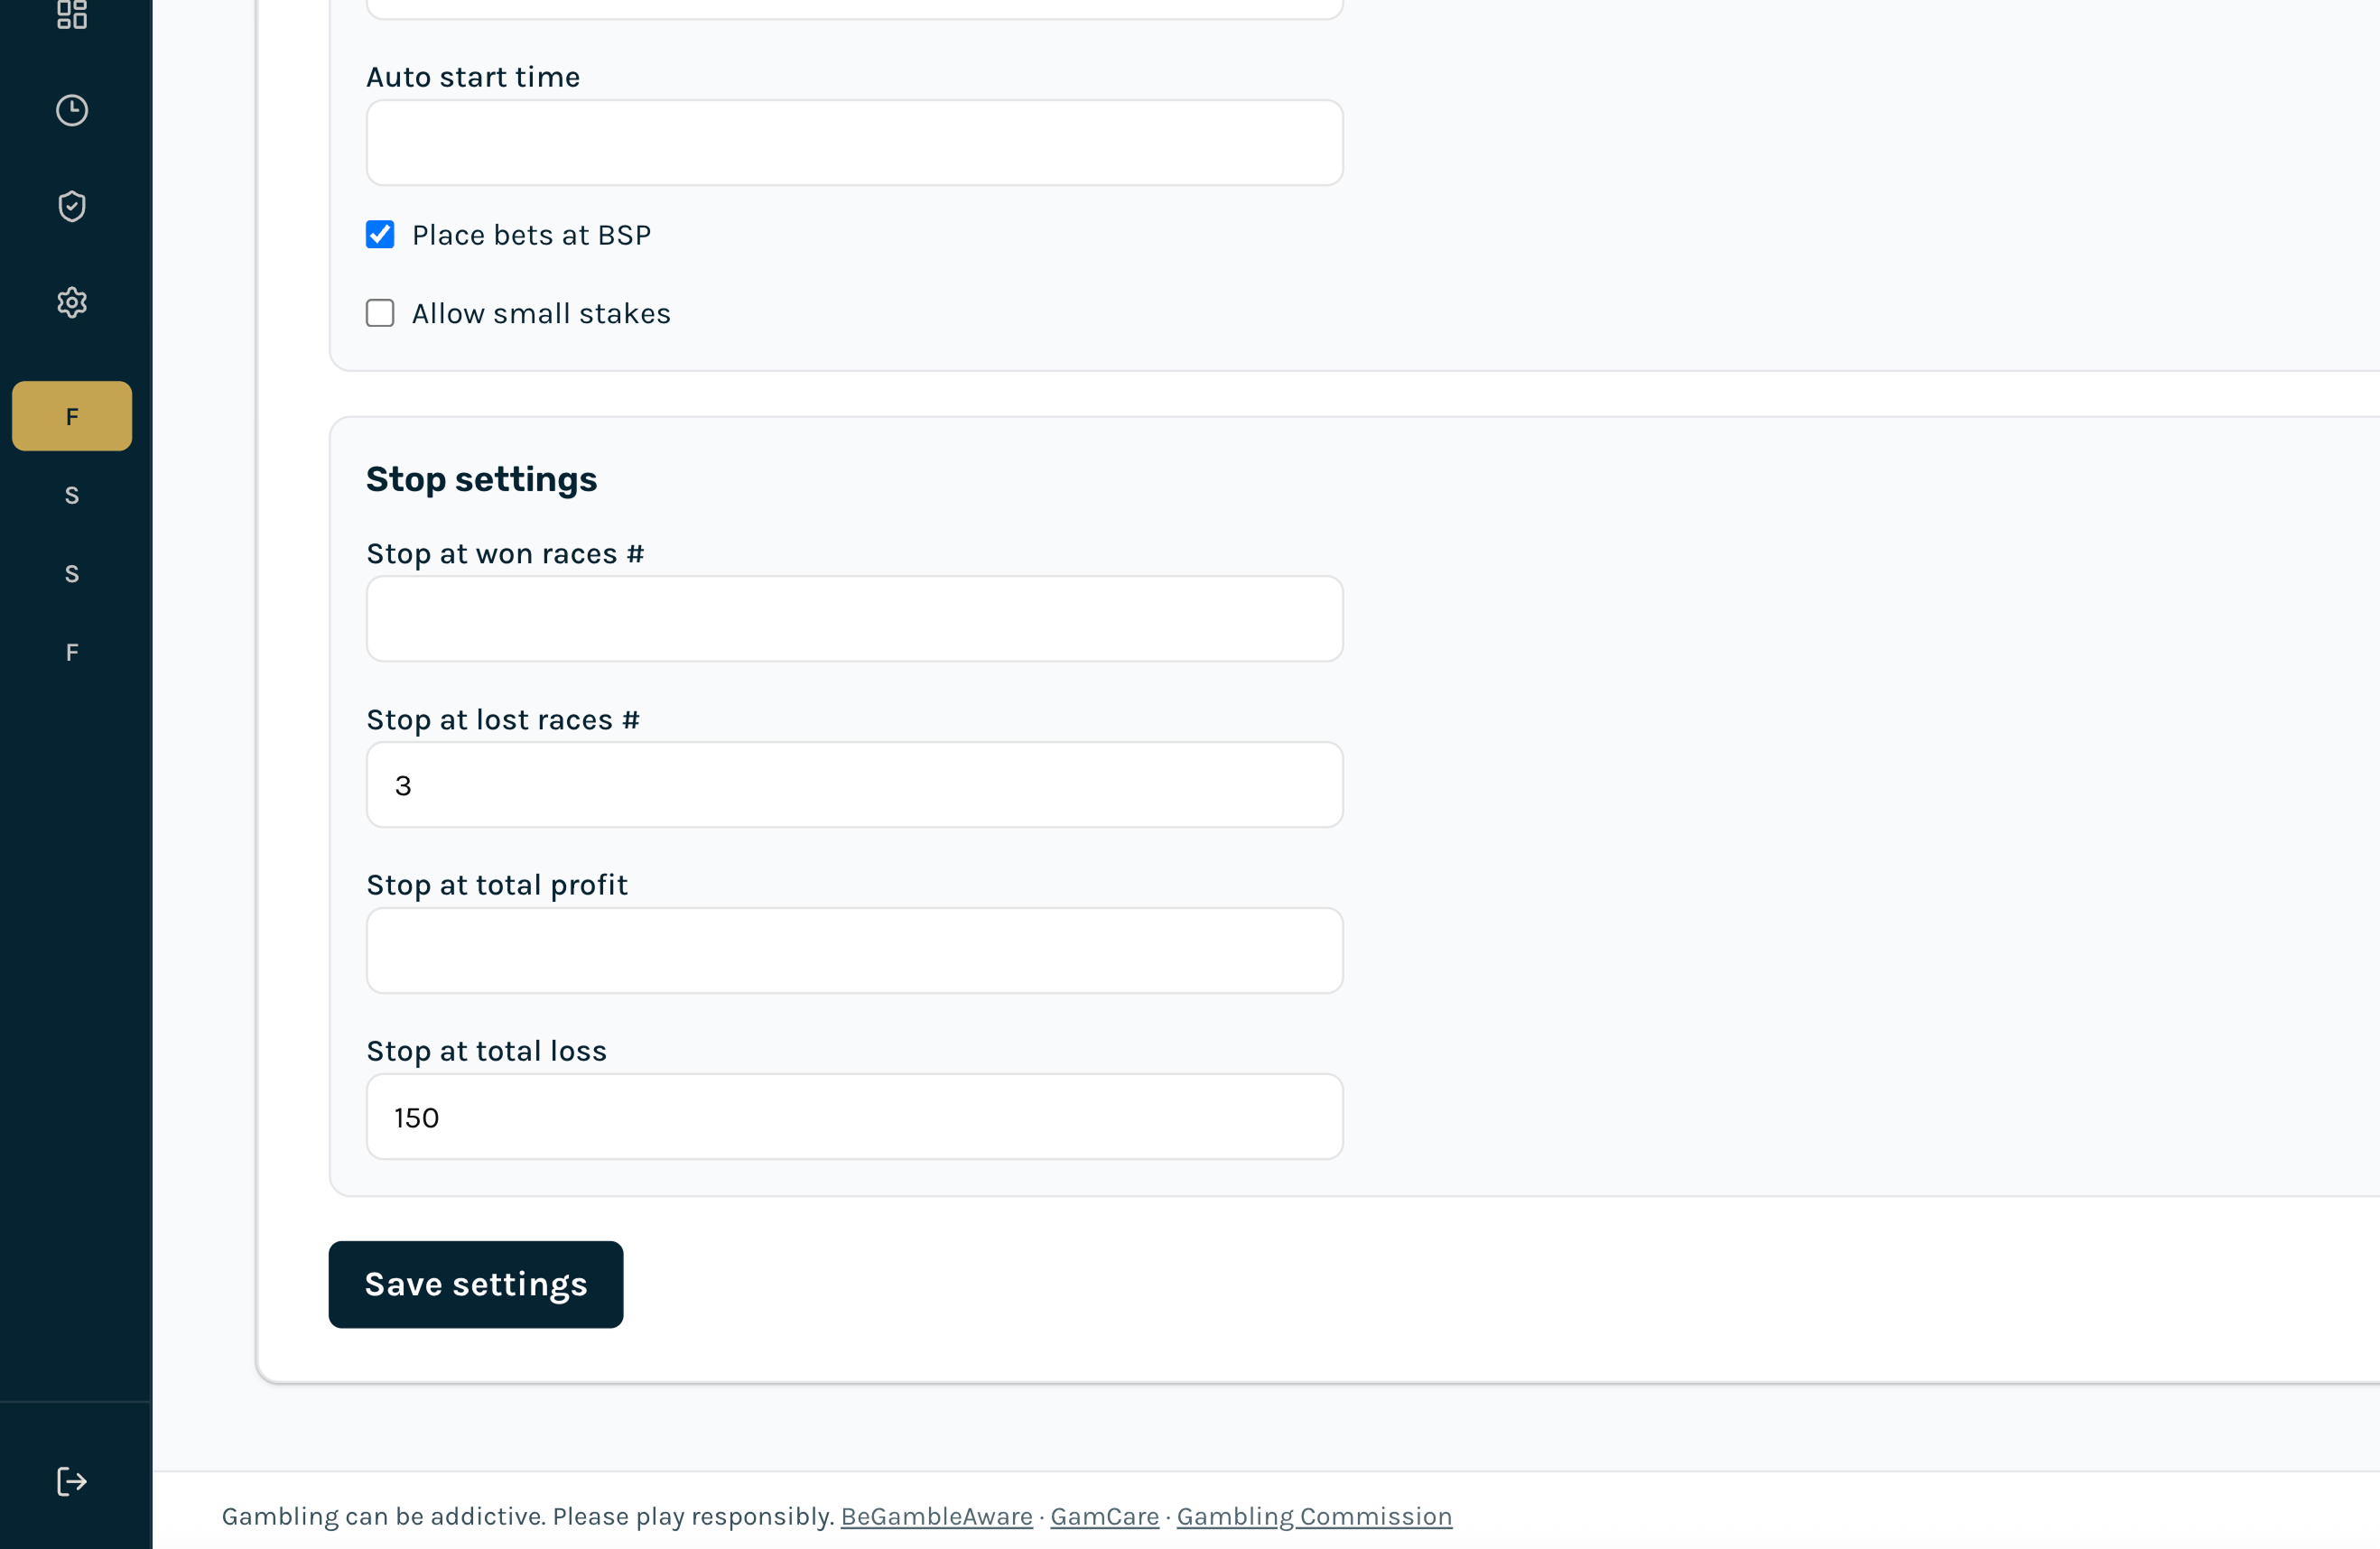Open the clock history icon in sidebar

[x=72, y=110]
